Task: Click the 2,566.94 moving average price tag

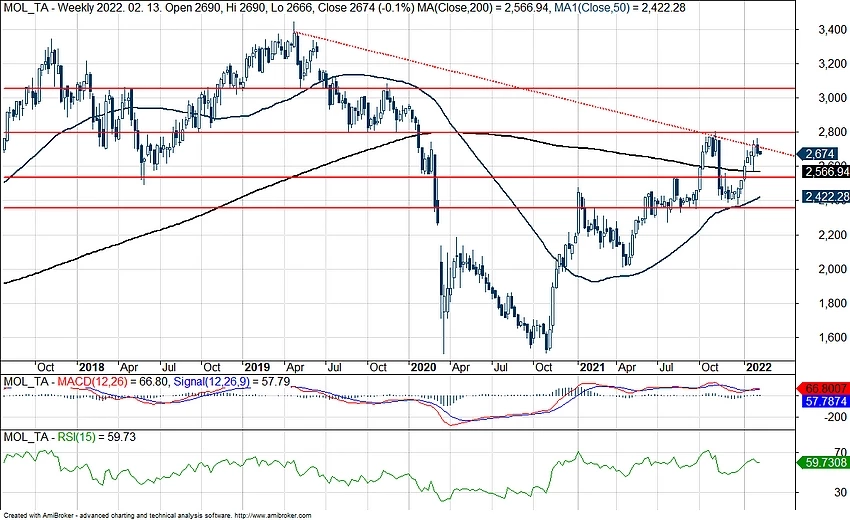Action: [x=825, y=171]
